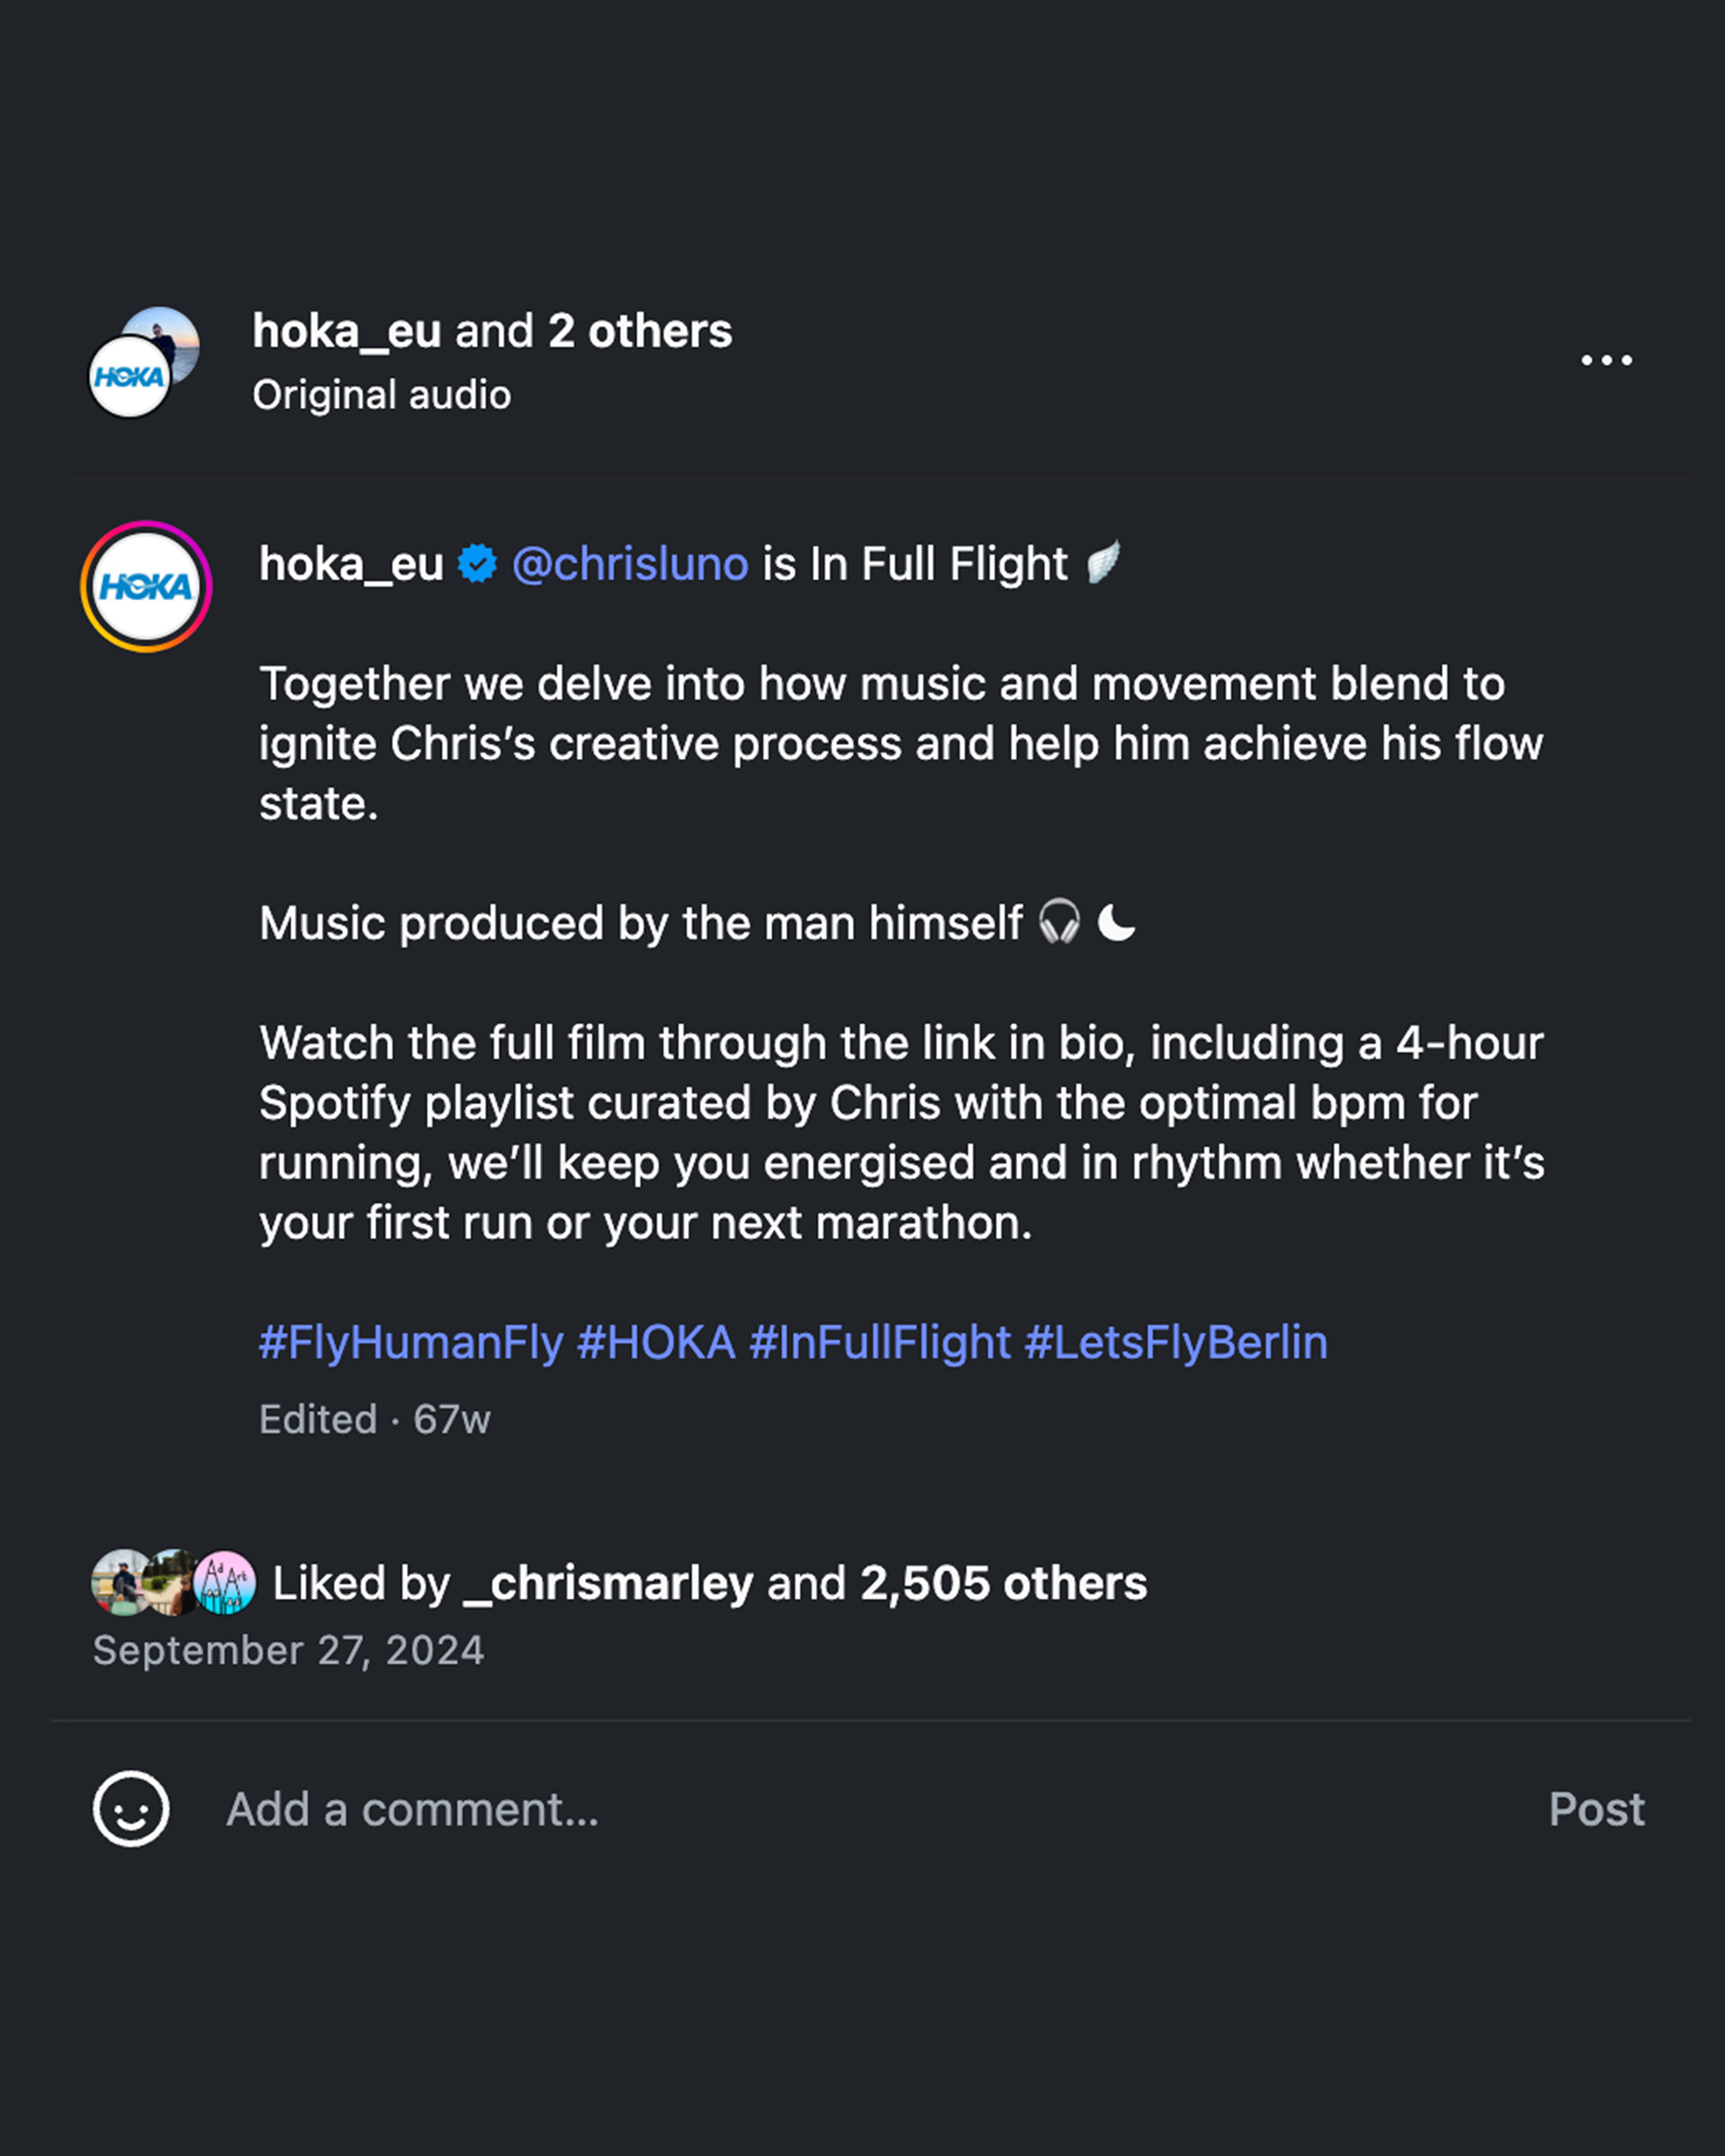
Task: Open the #HOKA hashtag
Action: tap(656, 1342)
